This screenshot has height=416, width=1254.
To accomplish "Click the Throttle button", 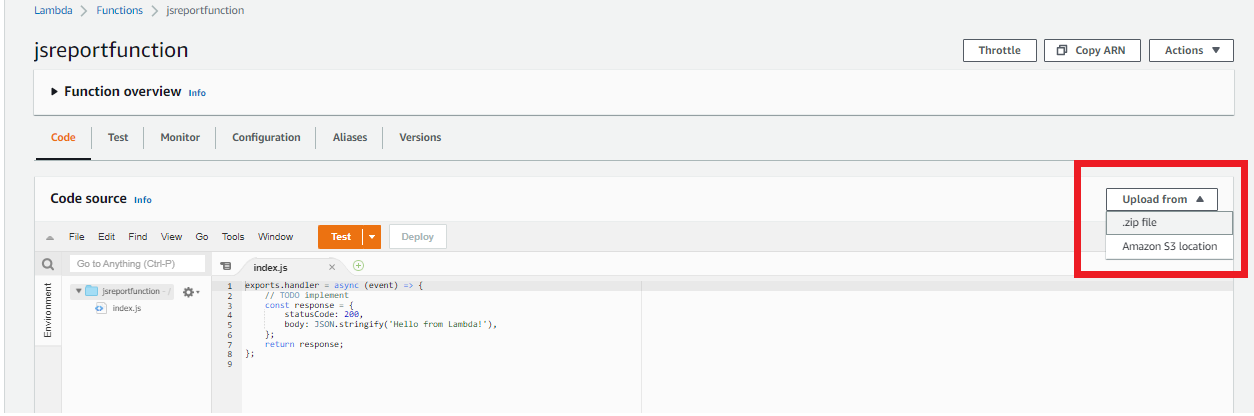I will [999, 50].
